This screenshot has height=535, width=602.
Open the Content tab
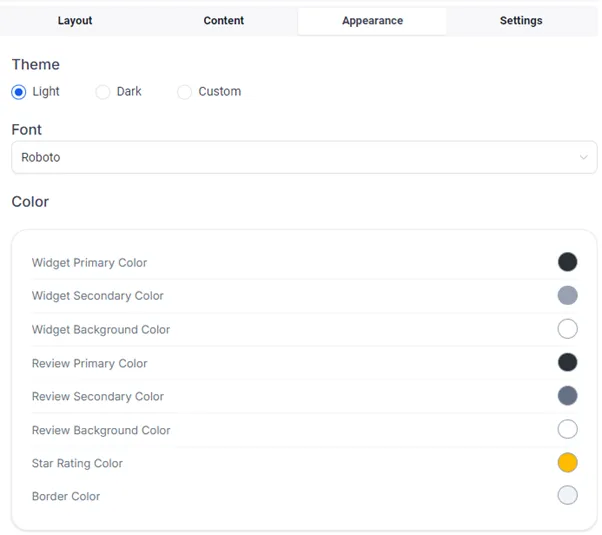[223, 21]
